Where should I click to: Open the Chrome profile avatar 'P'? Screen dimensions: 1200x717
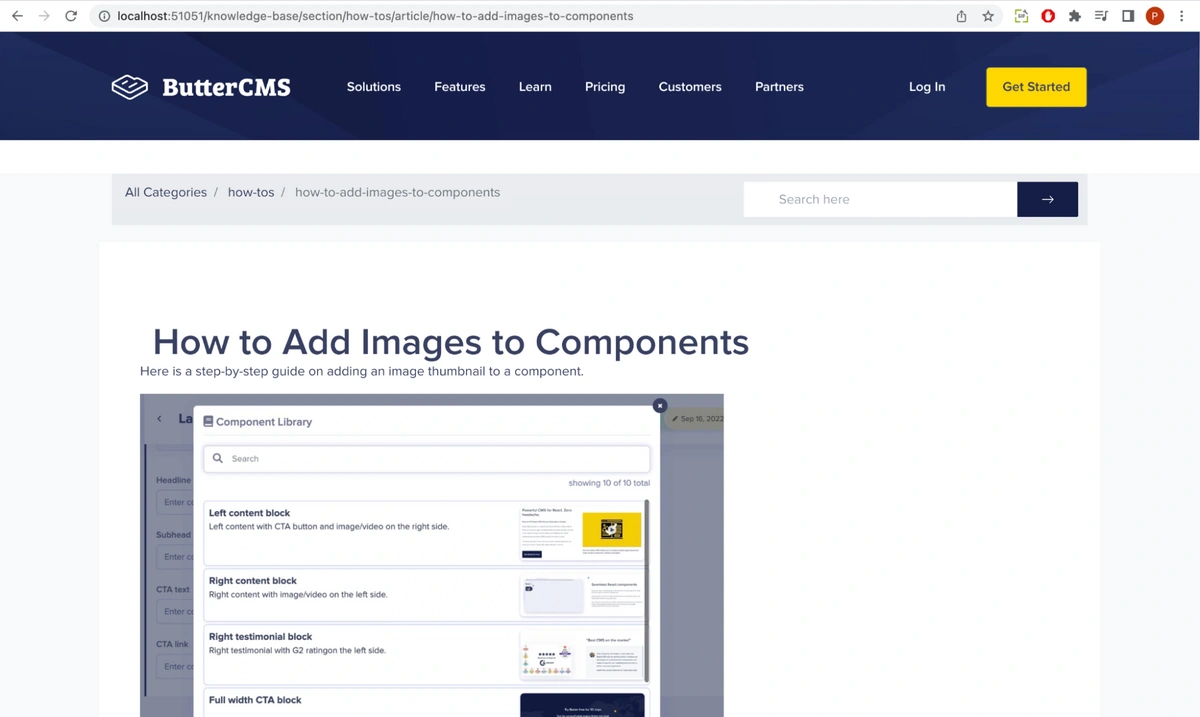pyautogui.click(x=1154, y=16)
